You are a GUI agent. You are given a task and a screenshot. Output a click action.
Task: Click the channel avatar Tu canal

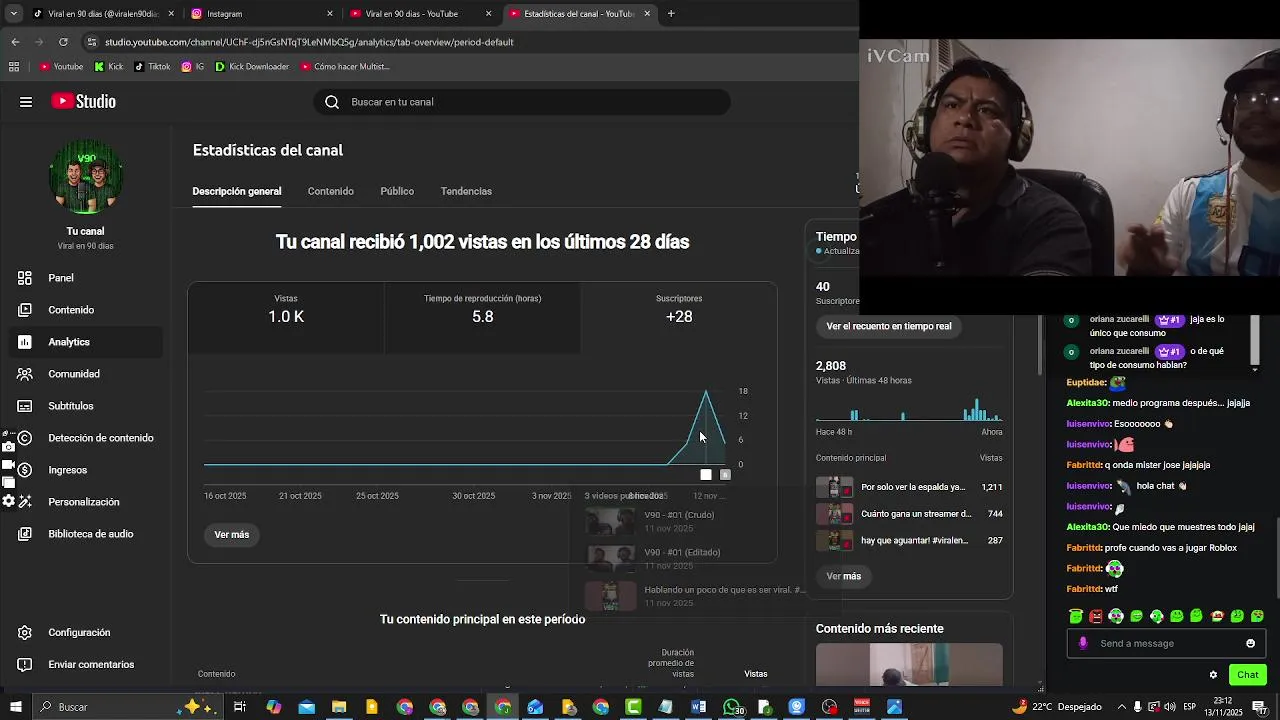tap(86, 177)
